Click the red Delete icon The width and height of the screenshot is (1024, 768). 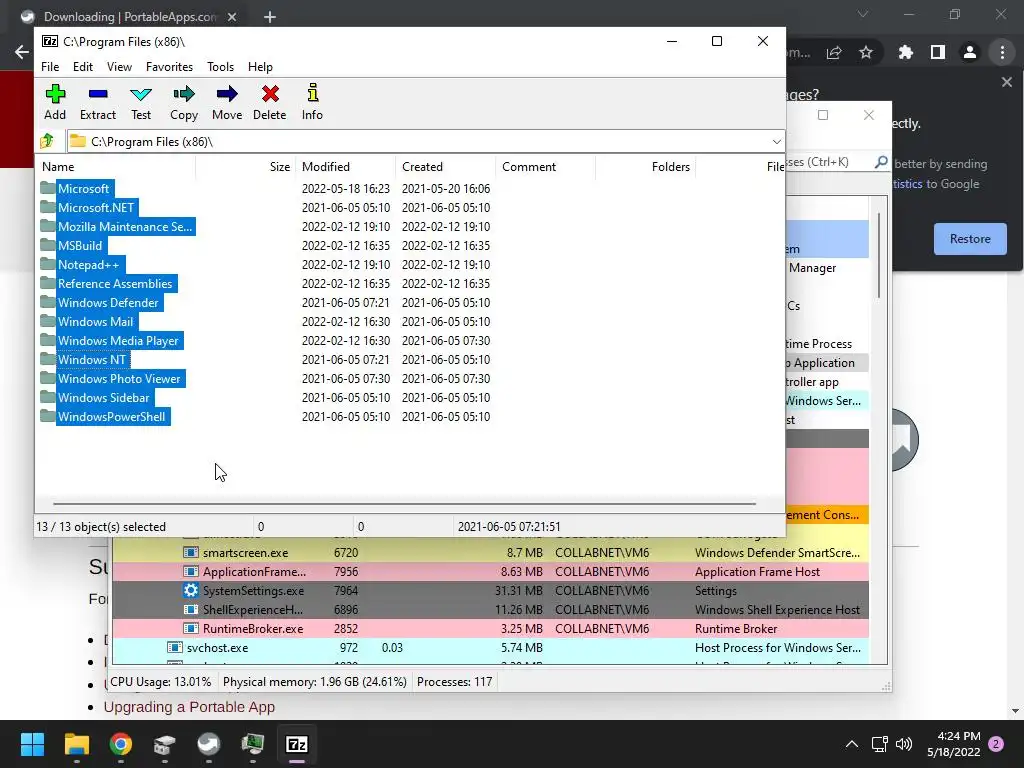(270, 94)
